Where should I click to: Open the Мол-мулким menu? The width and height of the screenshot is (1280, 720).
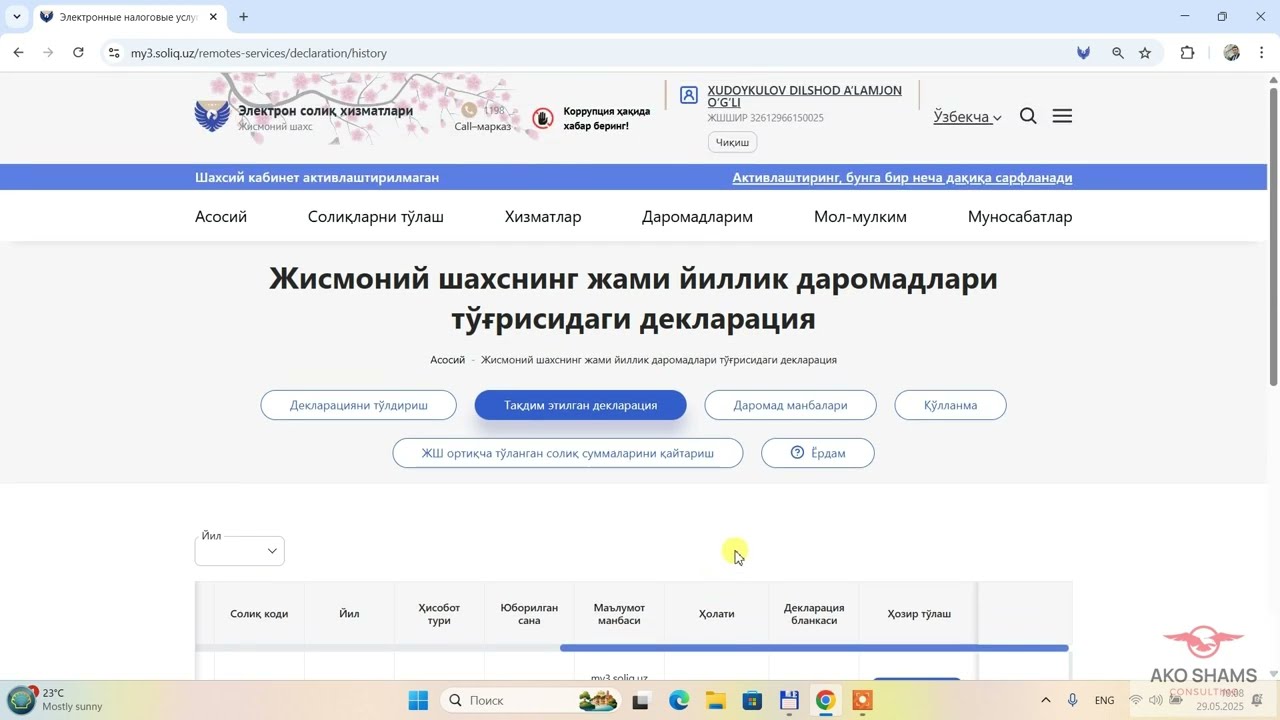point(860,217)
